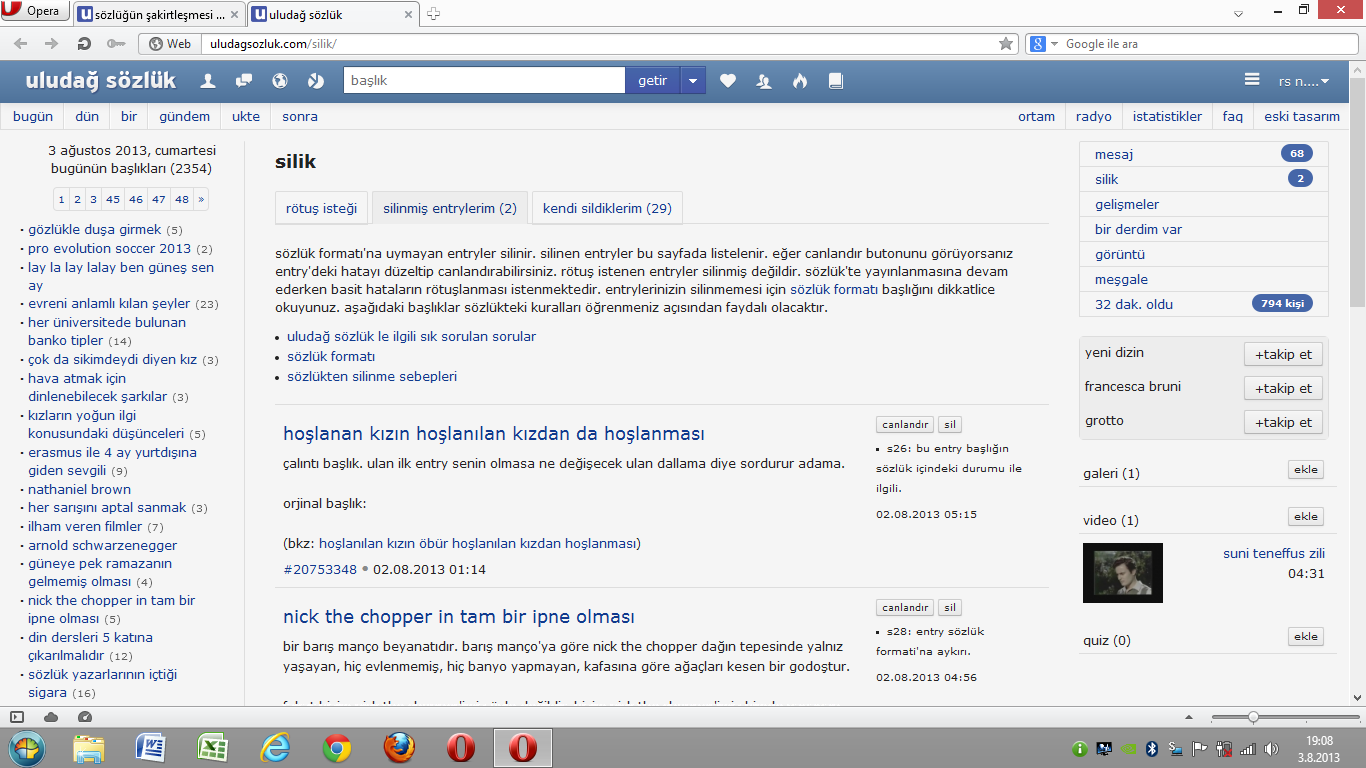The image size is (1366, 768).
Task: Bookmark page with star icon
Action: (x=1006, y=43)
